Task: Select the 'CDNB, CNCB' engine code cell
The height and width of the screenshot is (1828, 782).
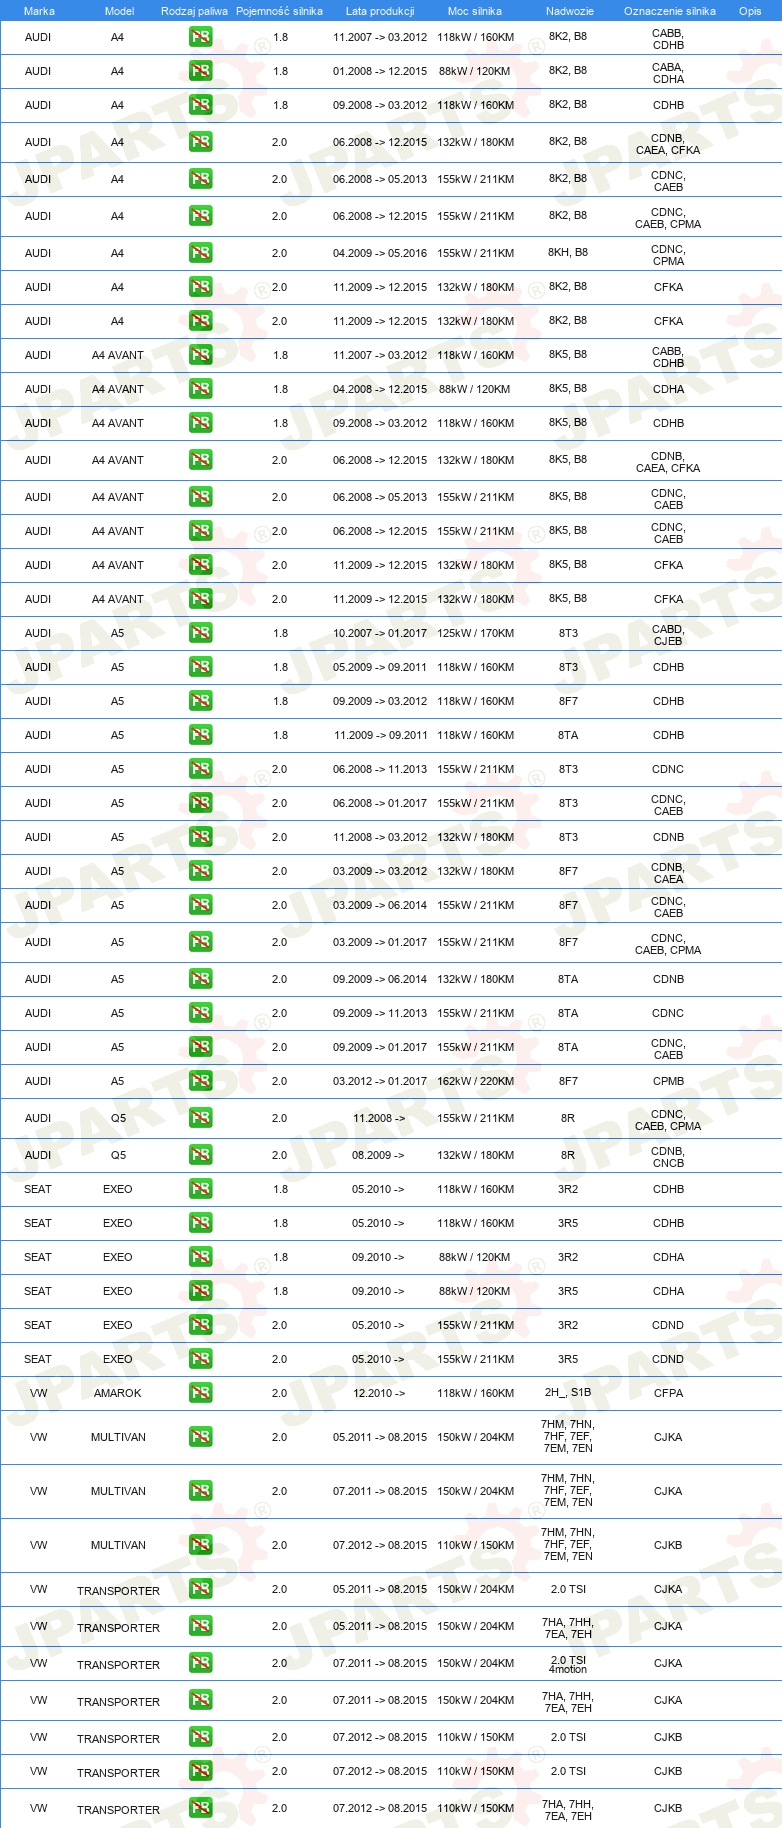Action: [668, 1157]
